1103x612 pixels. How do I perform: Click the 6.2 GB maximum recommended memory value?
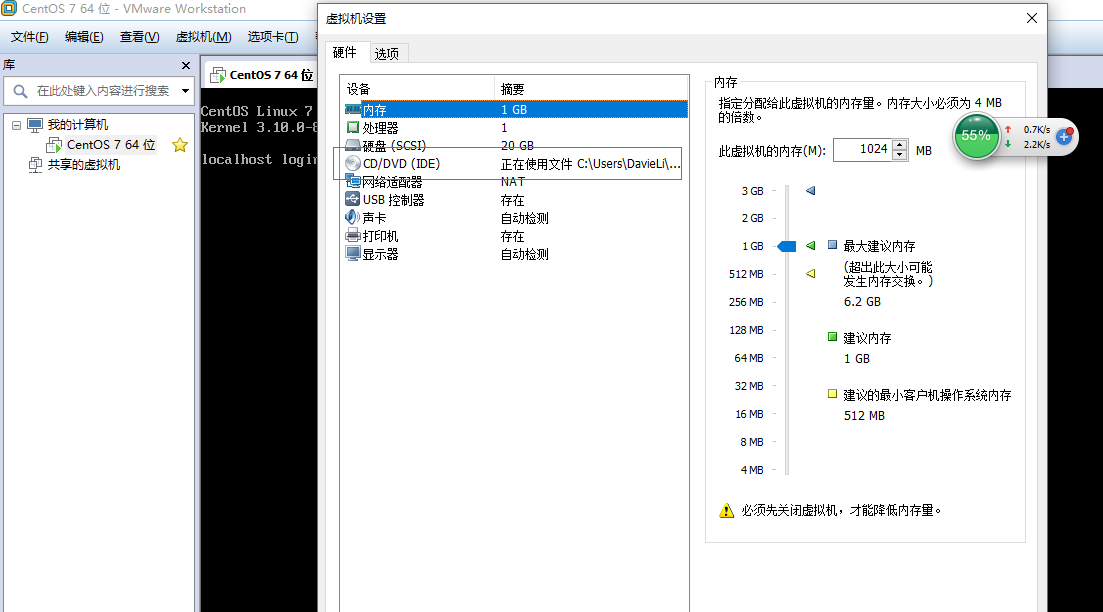[x=862, y=302]
